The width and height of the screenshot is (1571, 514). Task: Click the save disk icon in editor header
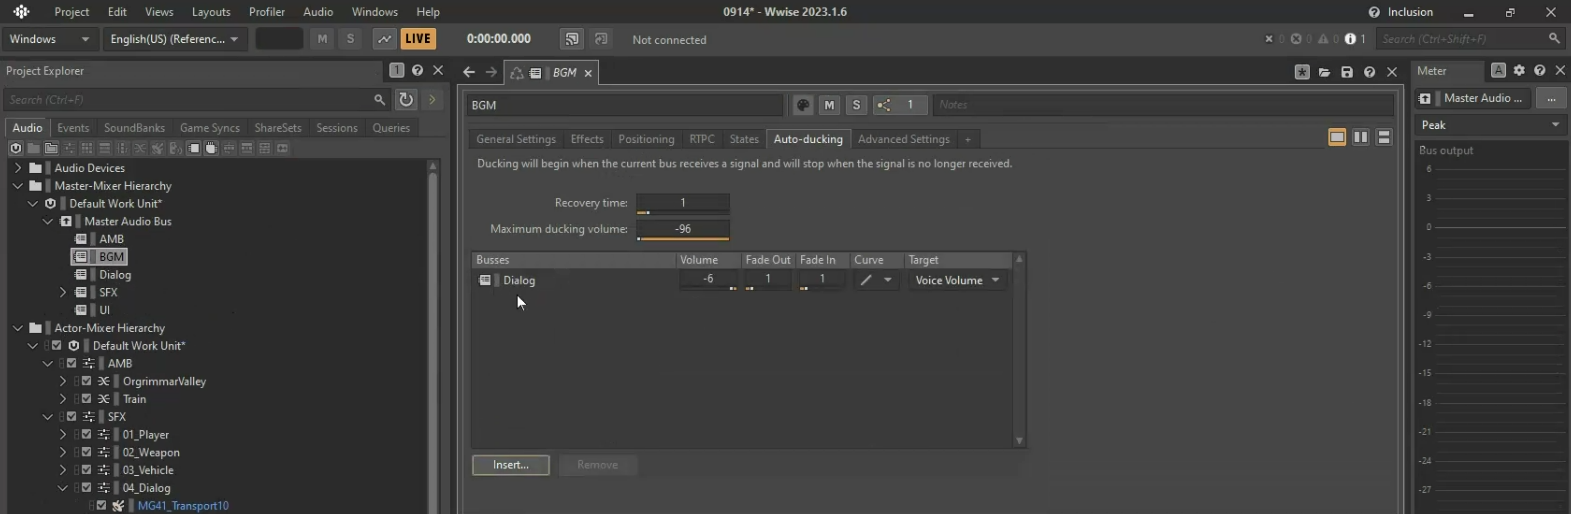1347,72
